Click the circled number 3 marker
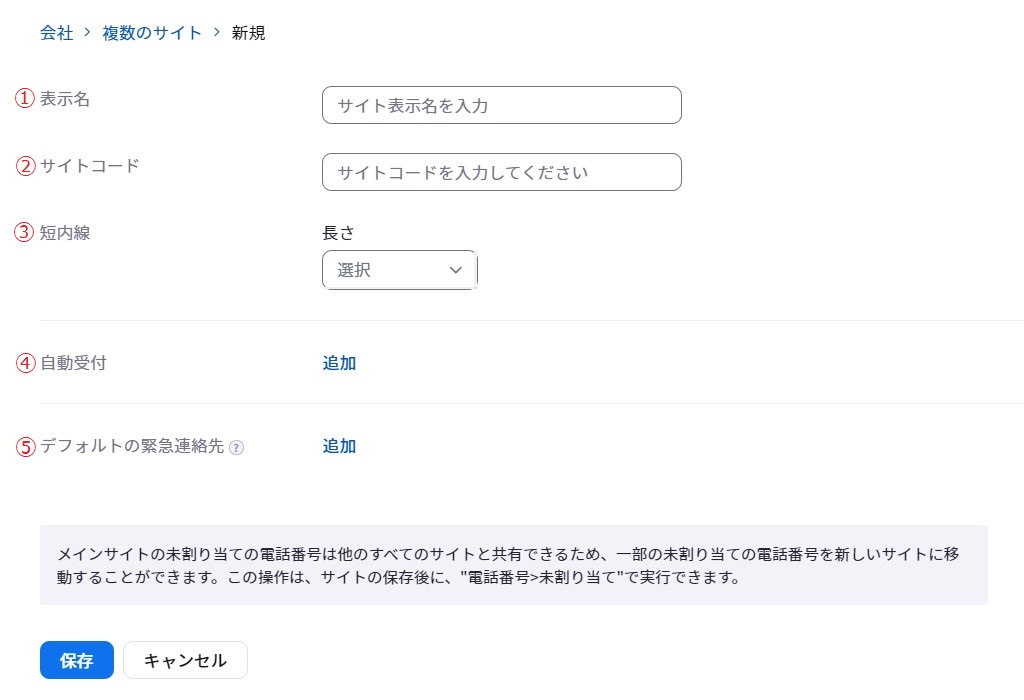 click(x=25, y=232)
